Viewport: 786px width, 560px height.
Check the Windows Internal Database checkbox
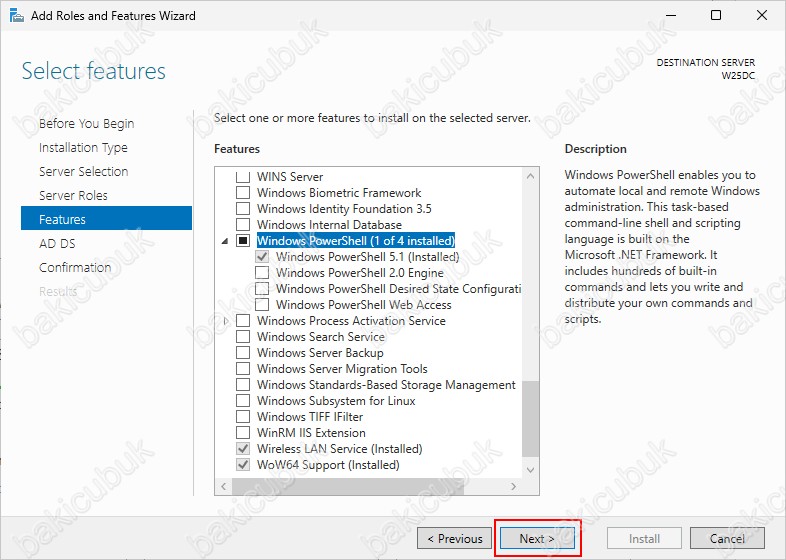coord(243,225)
